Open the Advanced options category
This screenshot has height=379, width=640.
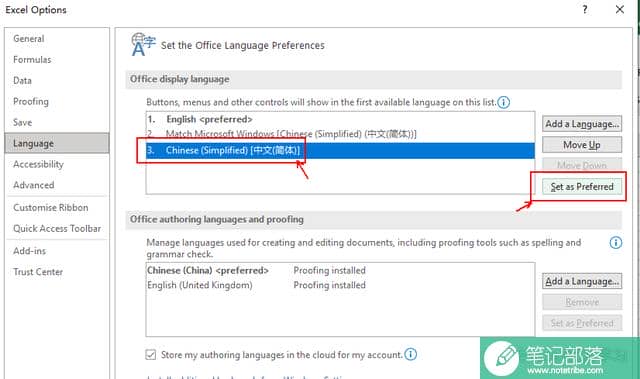(x=33, y=185)
